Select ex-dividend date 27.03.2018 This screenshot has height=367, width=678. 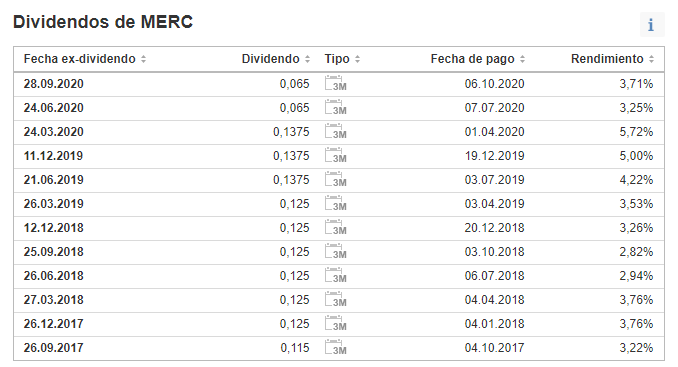click(54, 300)
